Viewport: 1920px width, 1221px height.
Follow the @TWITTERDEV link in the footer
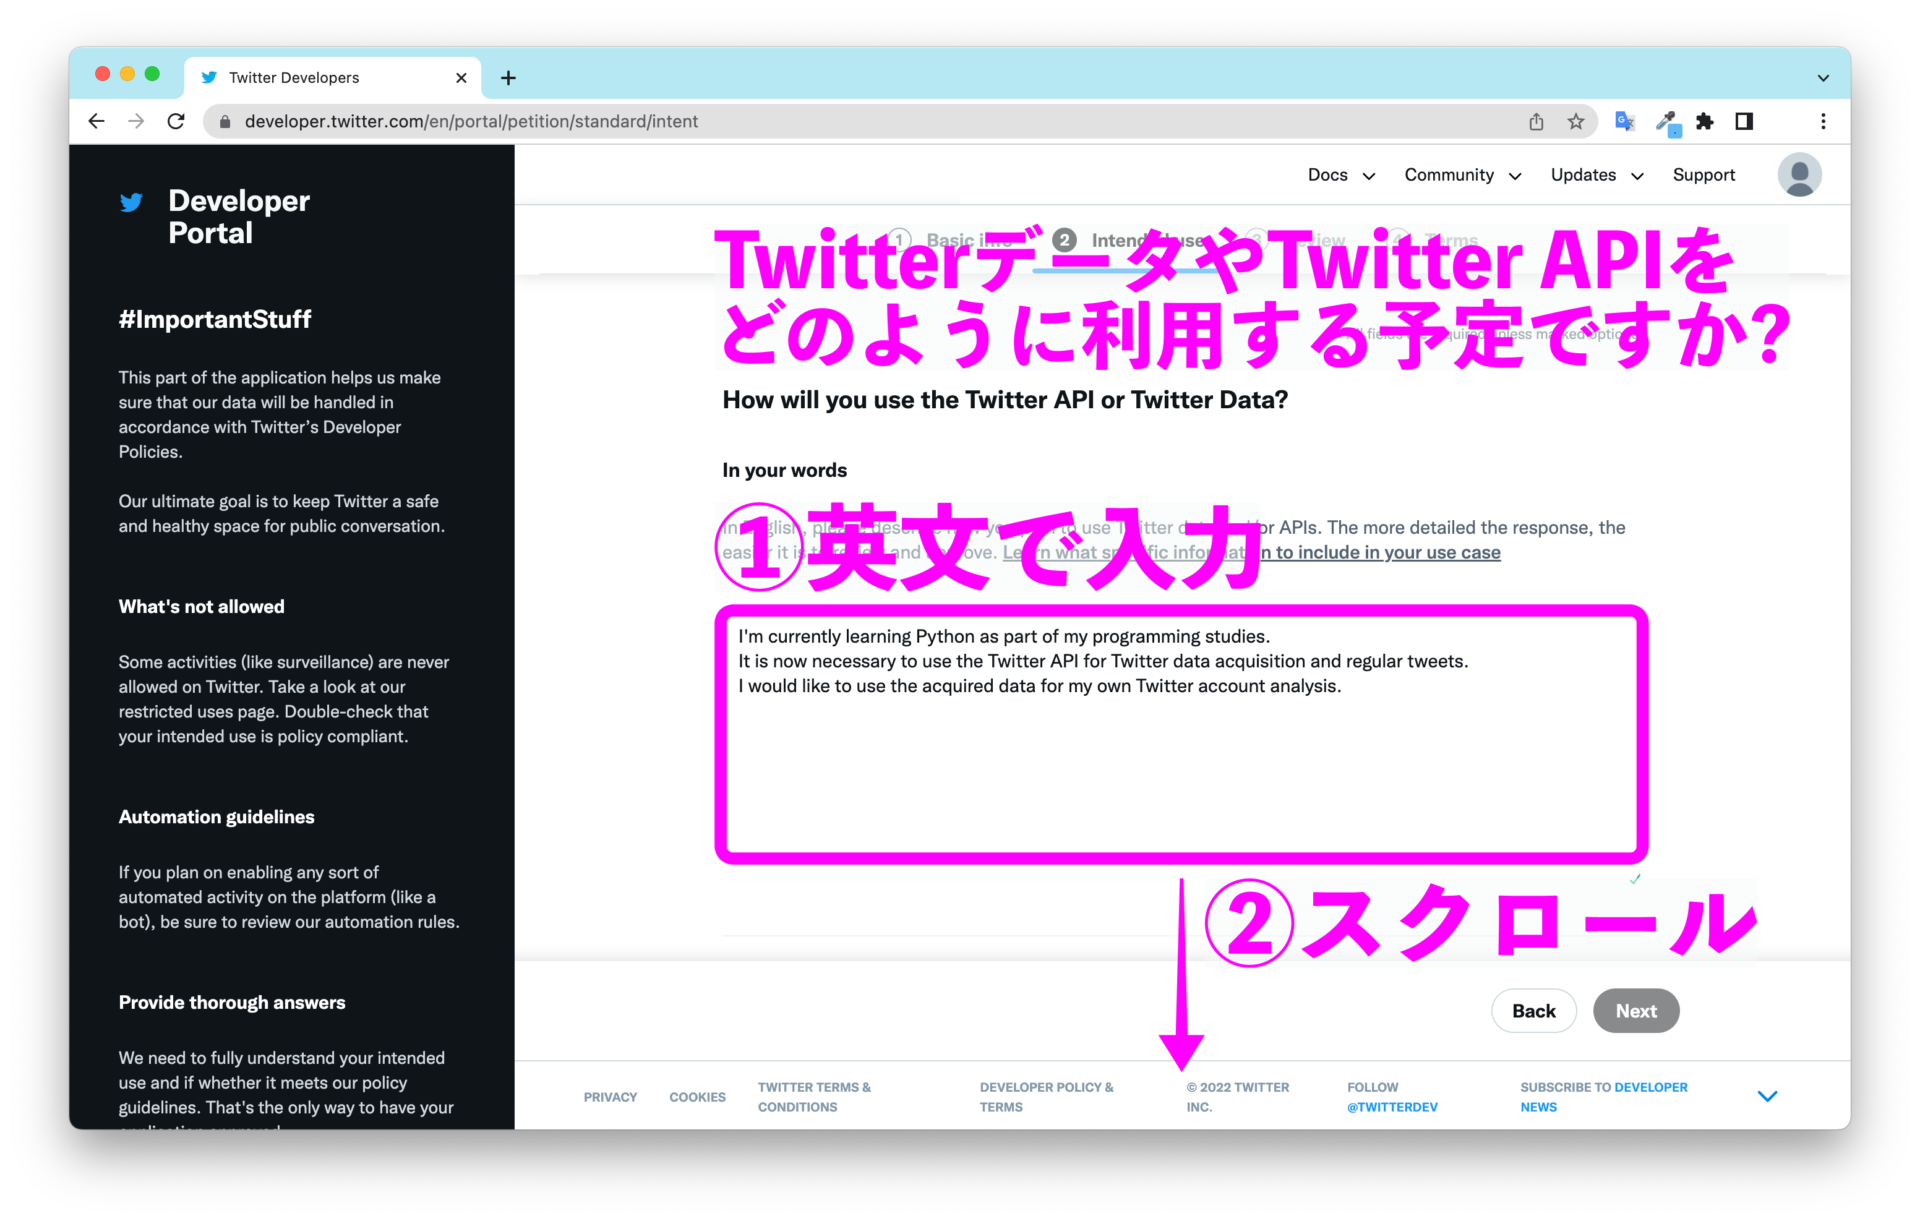coord(1392,1107)
